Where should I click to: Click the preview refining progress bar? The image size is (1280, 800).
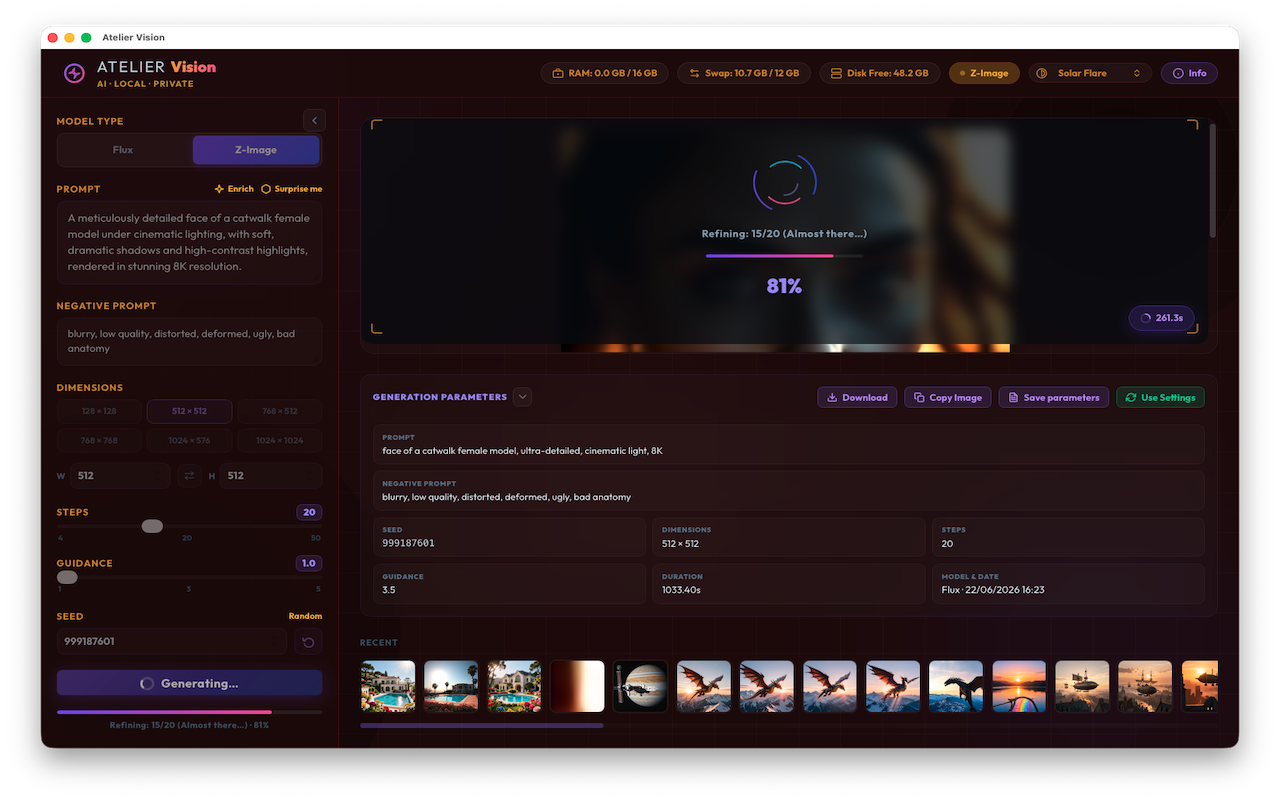[x=784, y=256]
